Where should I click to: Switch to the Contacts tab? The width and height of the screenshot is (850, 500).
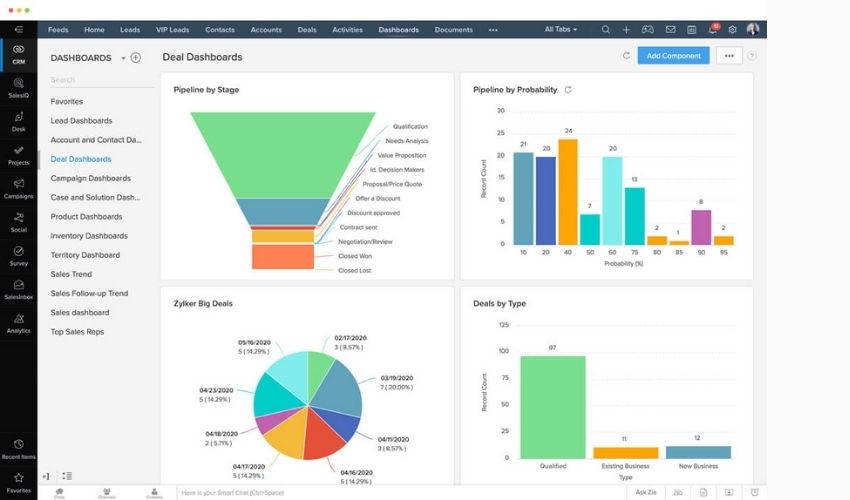coord(220,30)
